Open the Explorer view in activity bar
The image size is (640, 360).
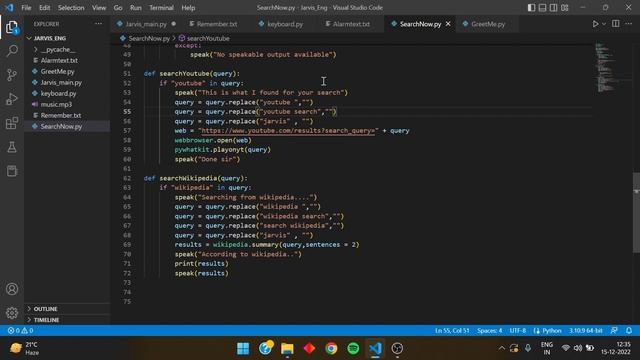coord(12,27)
